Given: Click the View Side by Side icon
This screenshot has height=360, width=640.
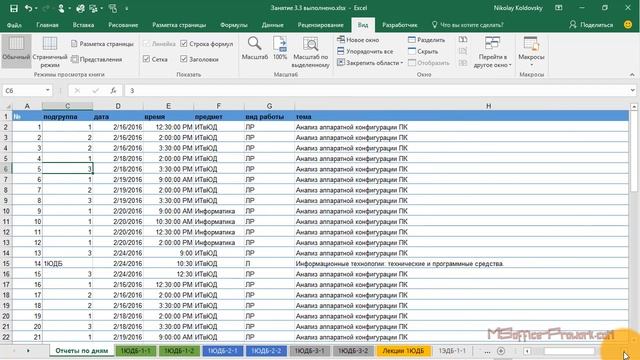Looking at the screenshot, I should click(x=463, y=40).
